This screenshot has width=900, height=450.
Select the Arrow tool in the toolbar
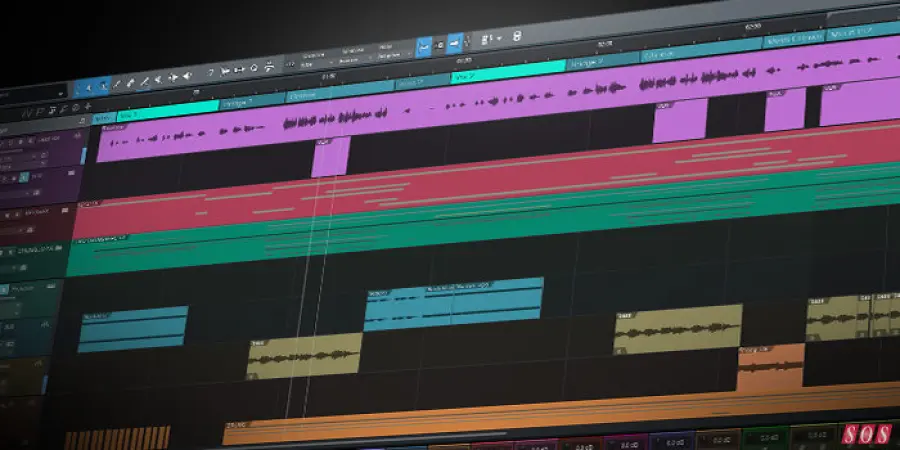click(x=88, y=88)
